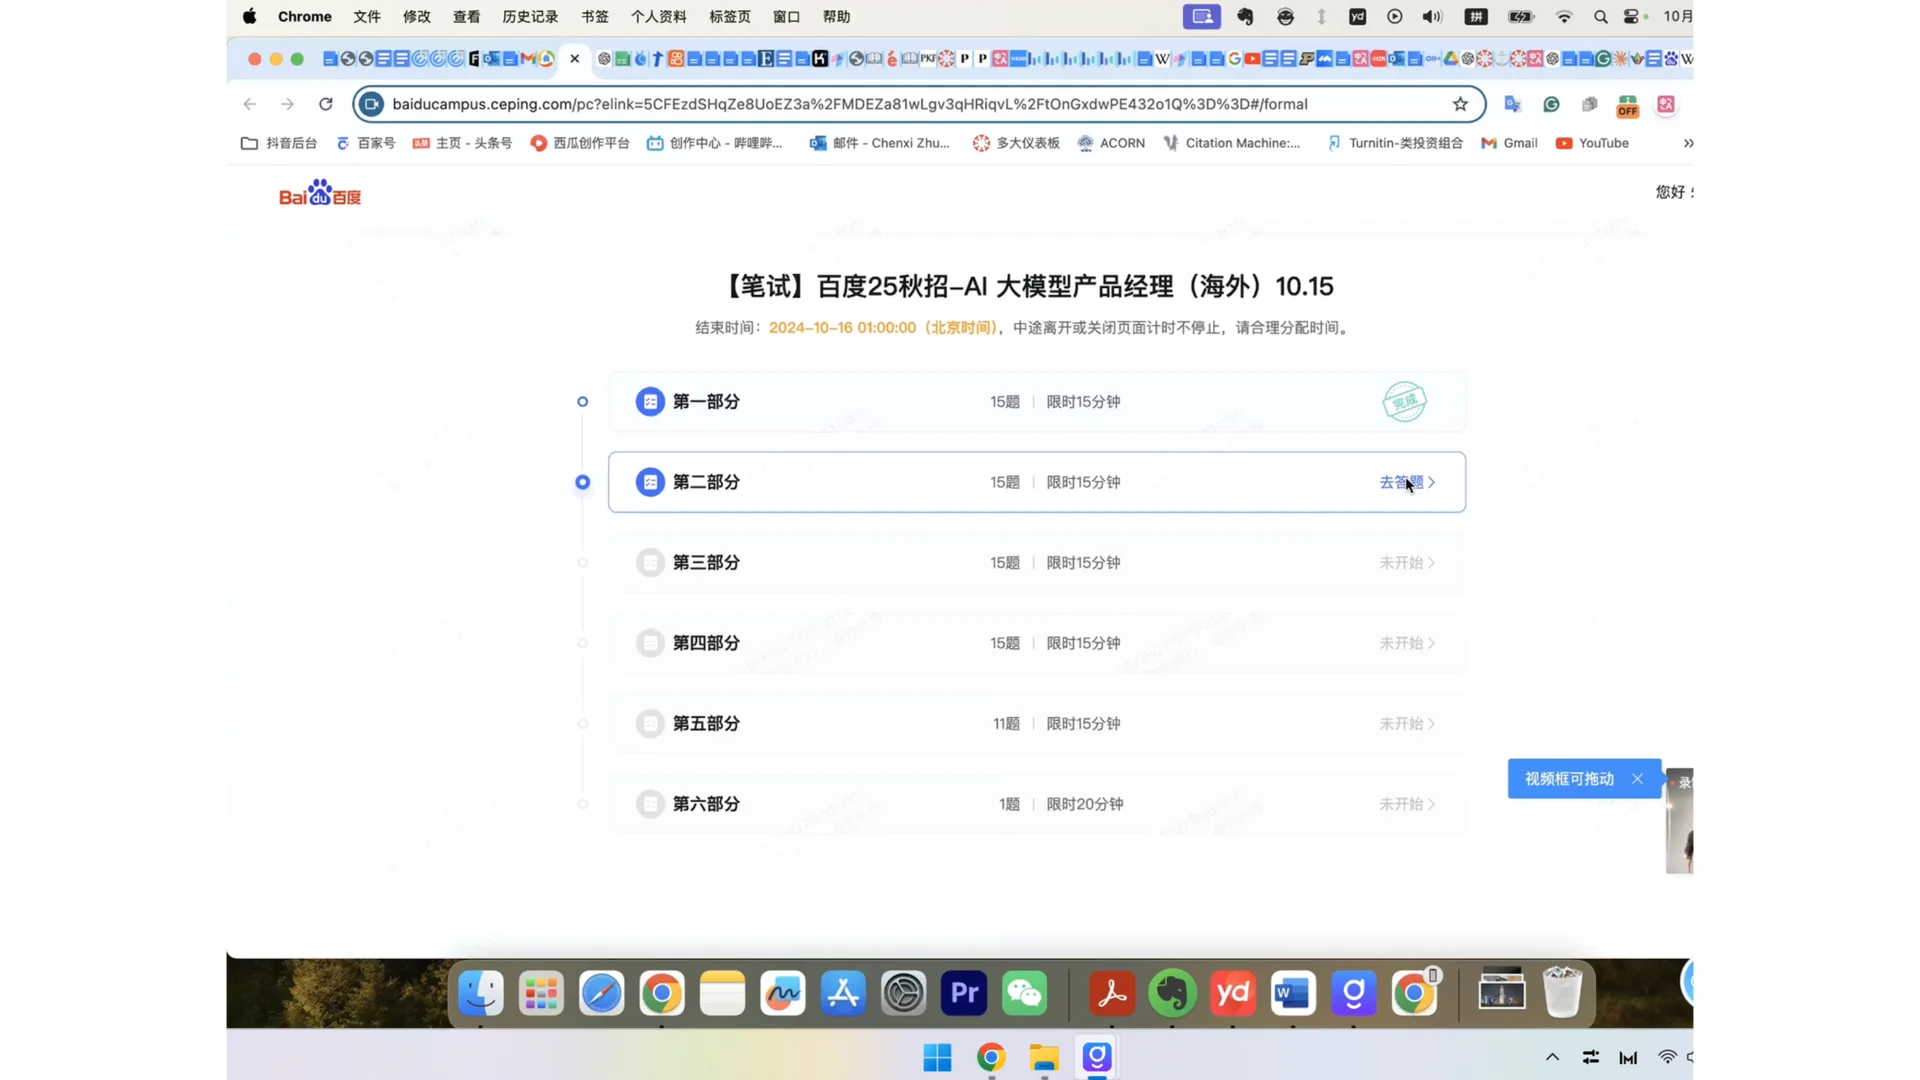This screenshot has height=1080, width=1920.
Task: Open the YouTube bookmark
Action: click(1592, 143)
